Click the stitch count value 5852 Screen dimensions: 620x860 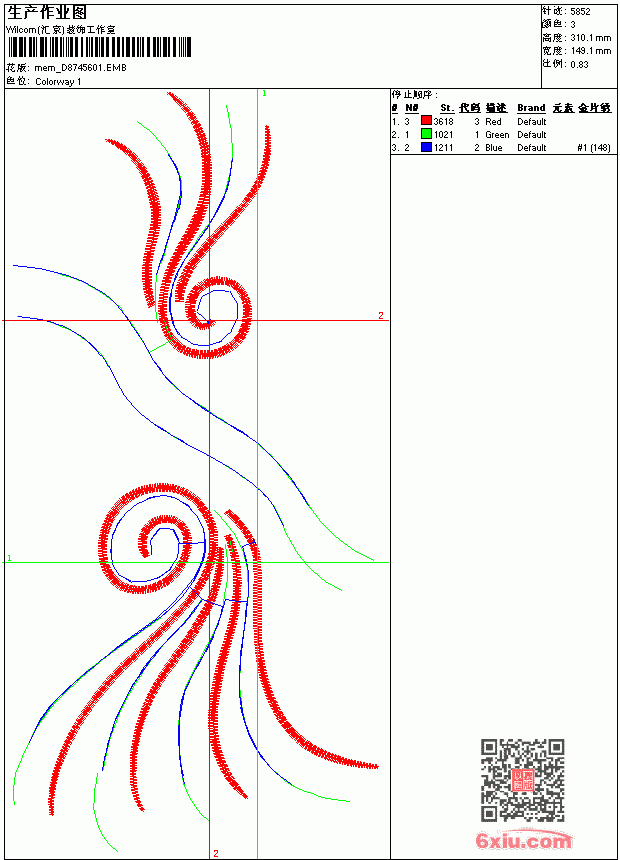coord(580,11)
